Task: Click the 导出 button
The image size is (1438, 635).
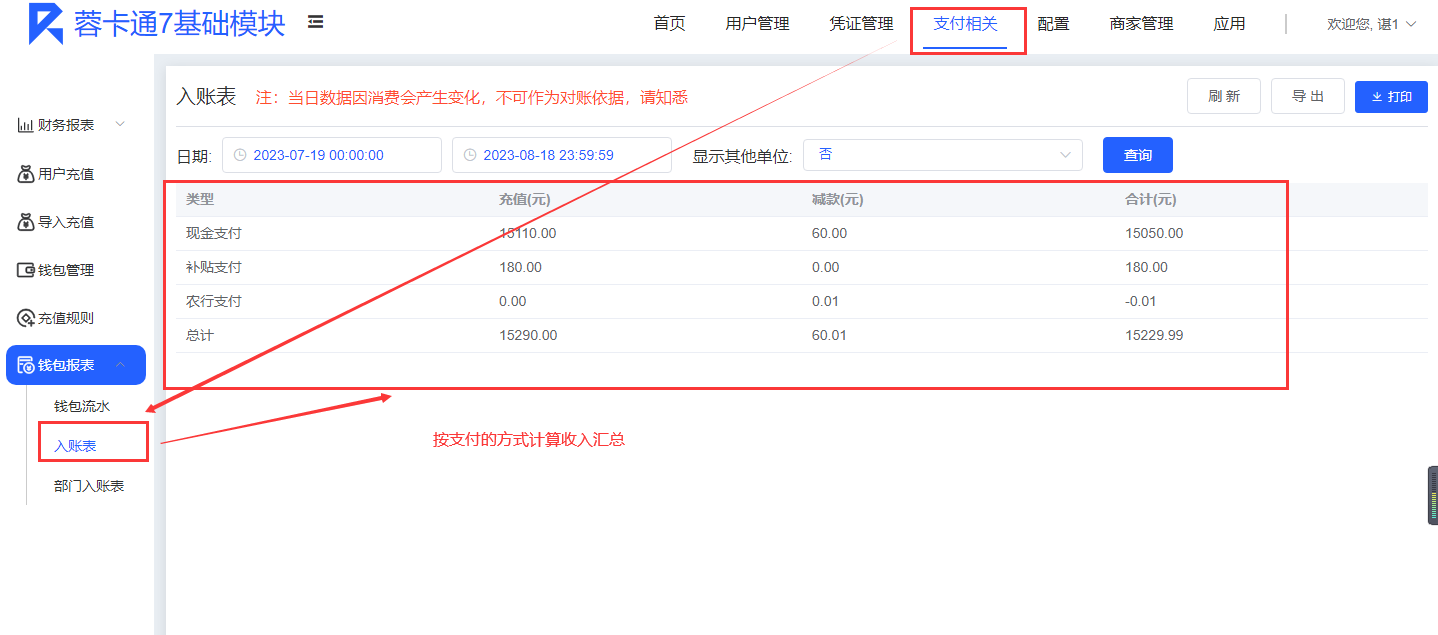Action: (x=1307, y=96)
